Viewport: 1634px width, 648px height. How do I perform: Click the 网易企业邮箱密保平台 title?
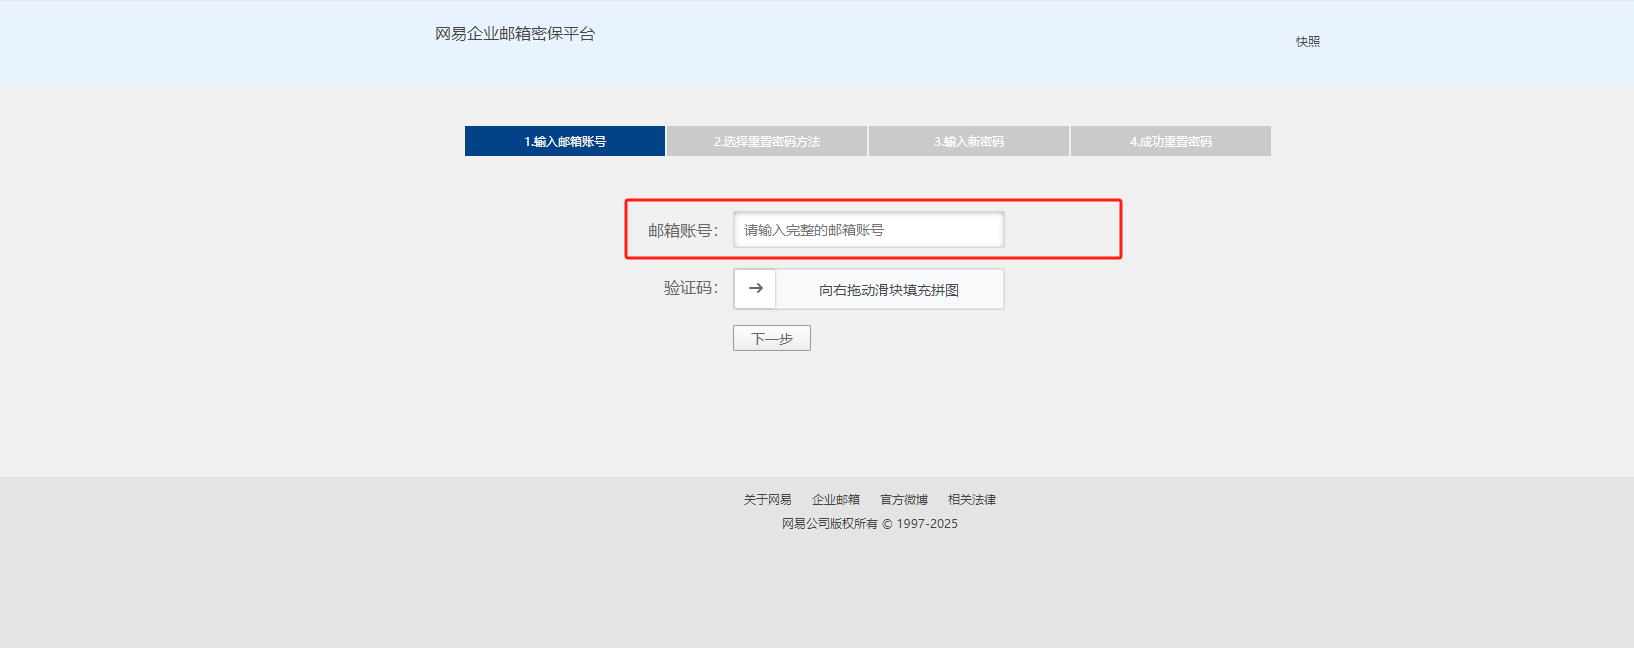[515, 34]
